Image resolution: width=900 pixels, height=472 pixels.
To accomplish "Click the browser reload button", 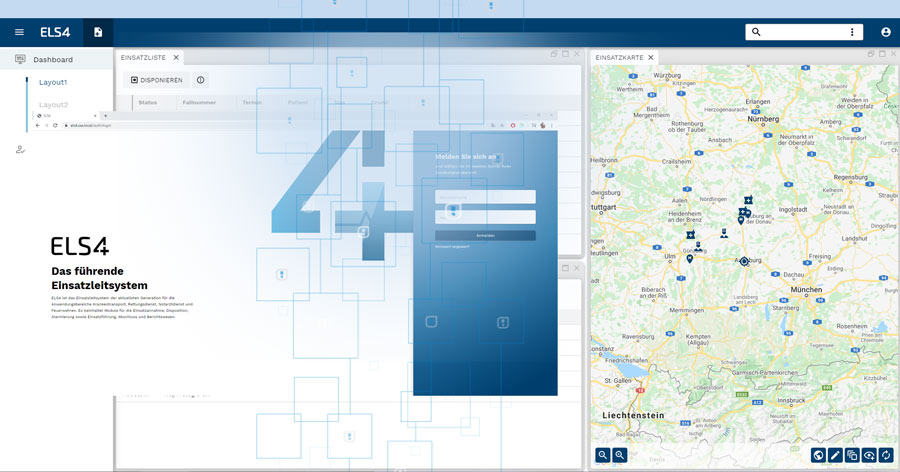I will (55, 125).
